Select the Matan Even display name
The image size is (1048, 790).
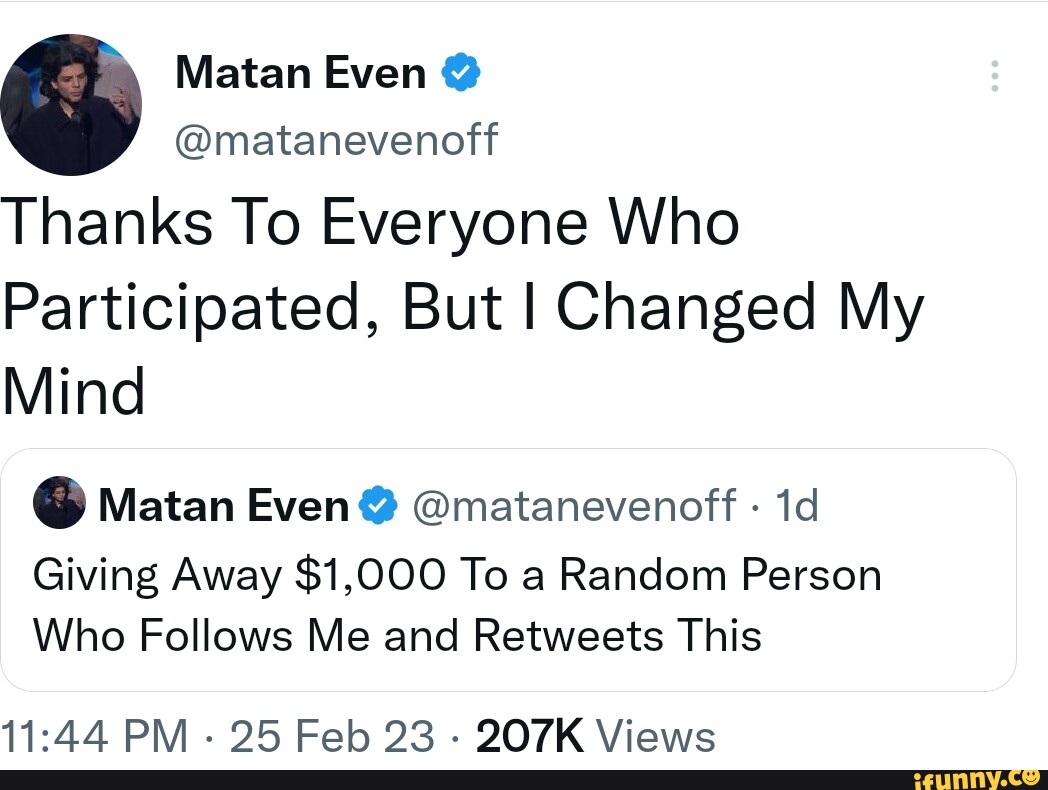point(298,72)
